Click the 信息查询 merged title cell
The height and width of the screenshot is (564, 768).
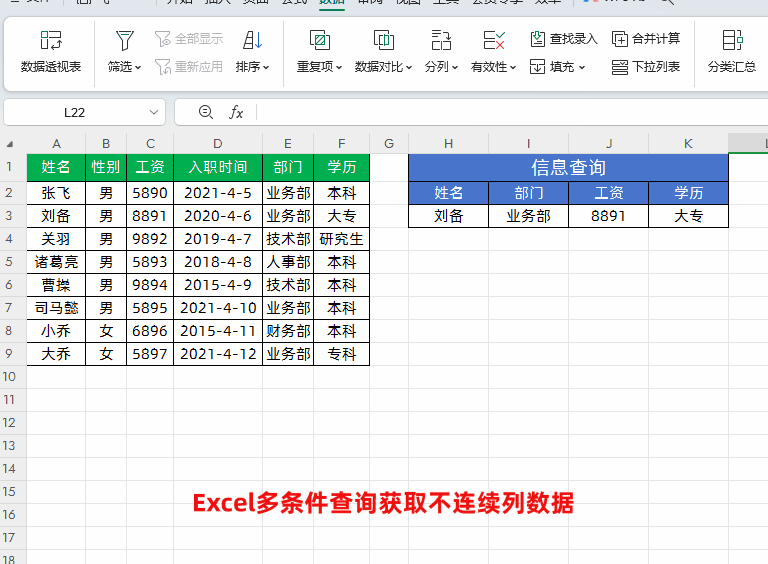point(568,167)
